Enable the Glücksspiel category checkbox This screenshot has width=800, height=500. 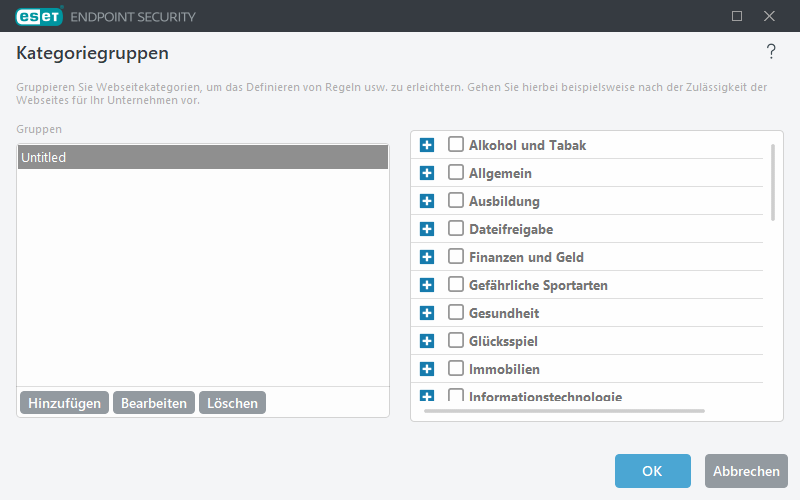456,341
